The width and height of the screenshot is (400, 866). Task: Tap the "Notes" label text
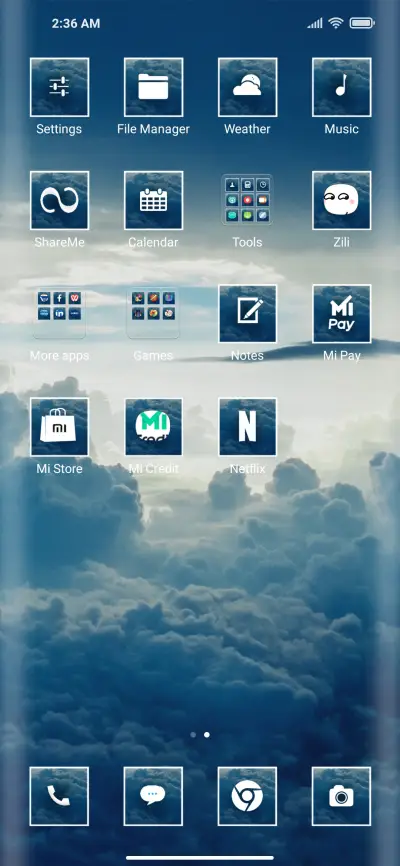point(248,356)
